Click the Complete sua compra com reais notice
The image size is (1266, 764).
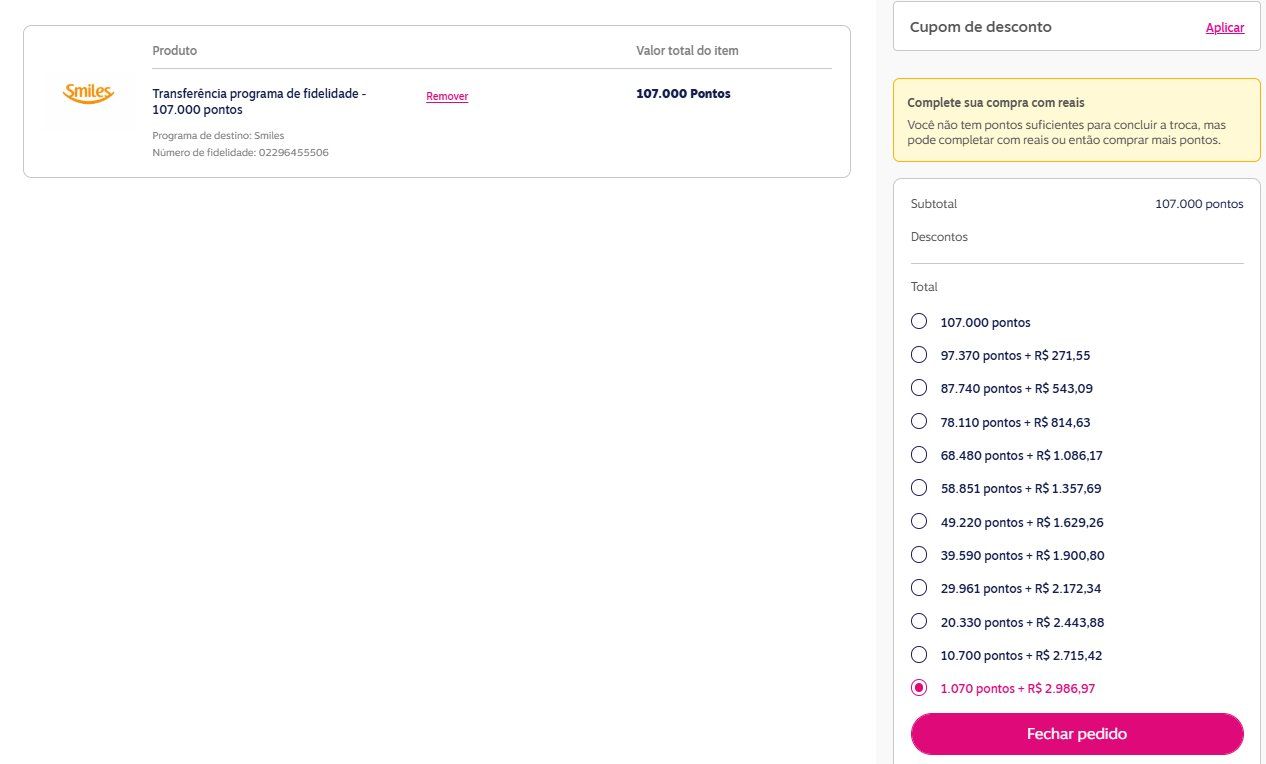click(1077, 120)
